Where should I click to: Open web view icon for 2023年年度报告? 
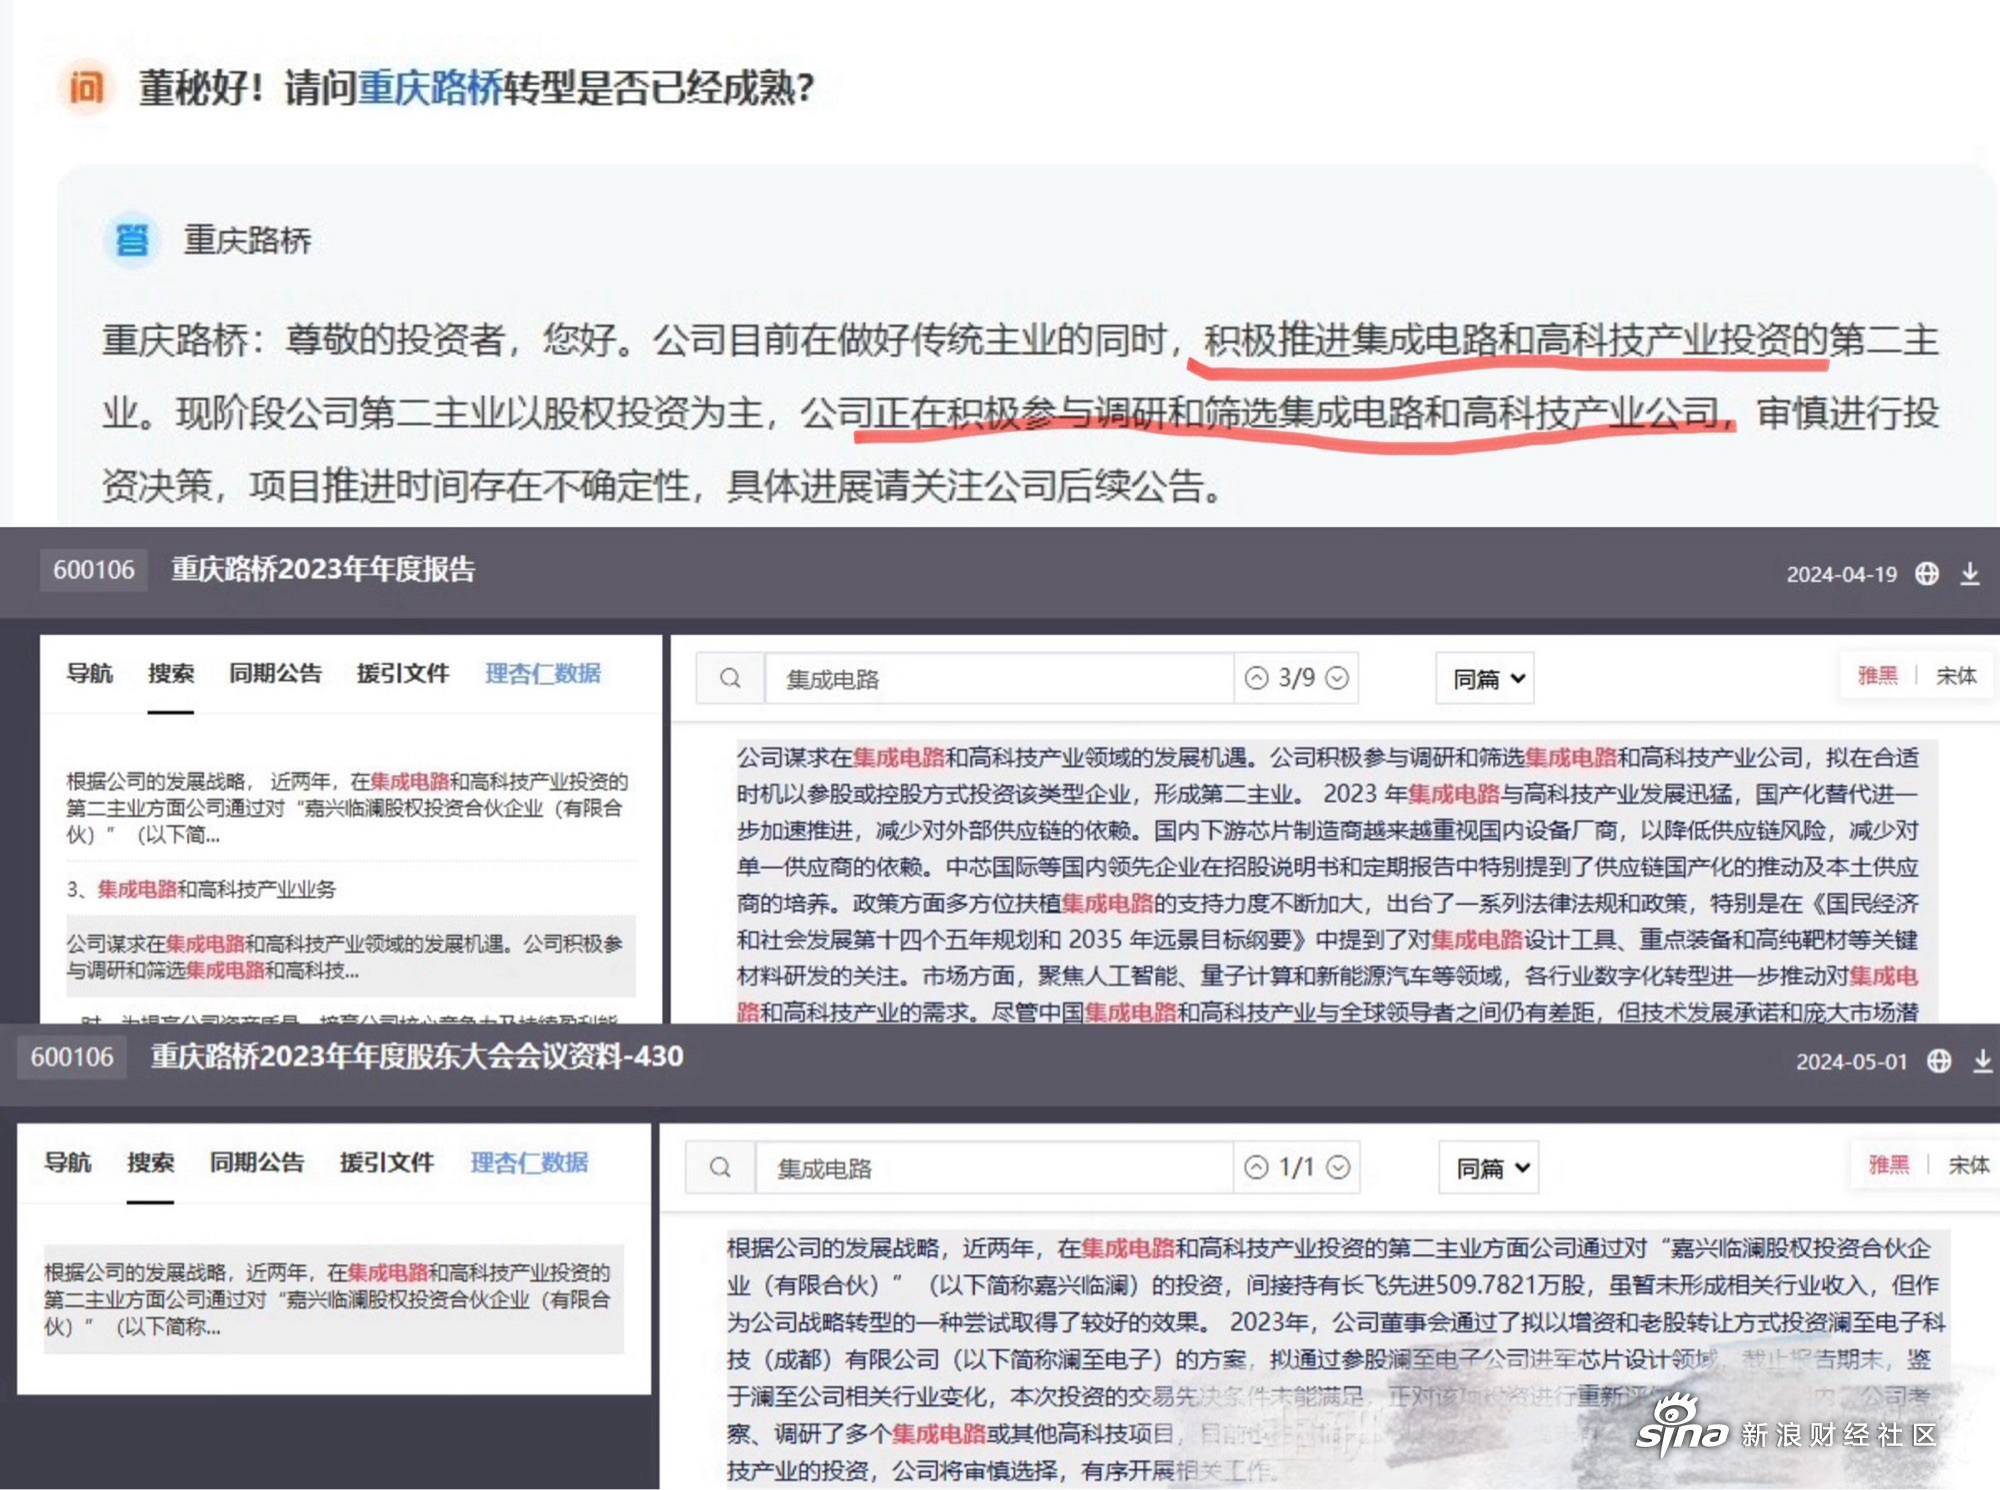tap(1927, 573)
